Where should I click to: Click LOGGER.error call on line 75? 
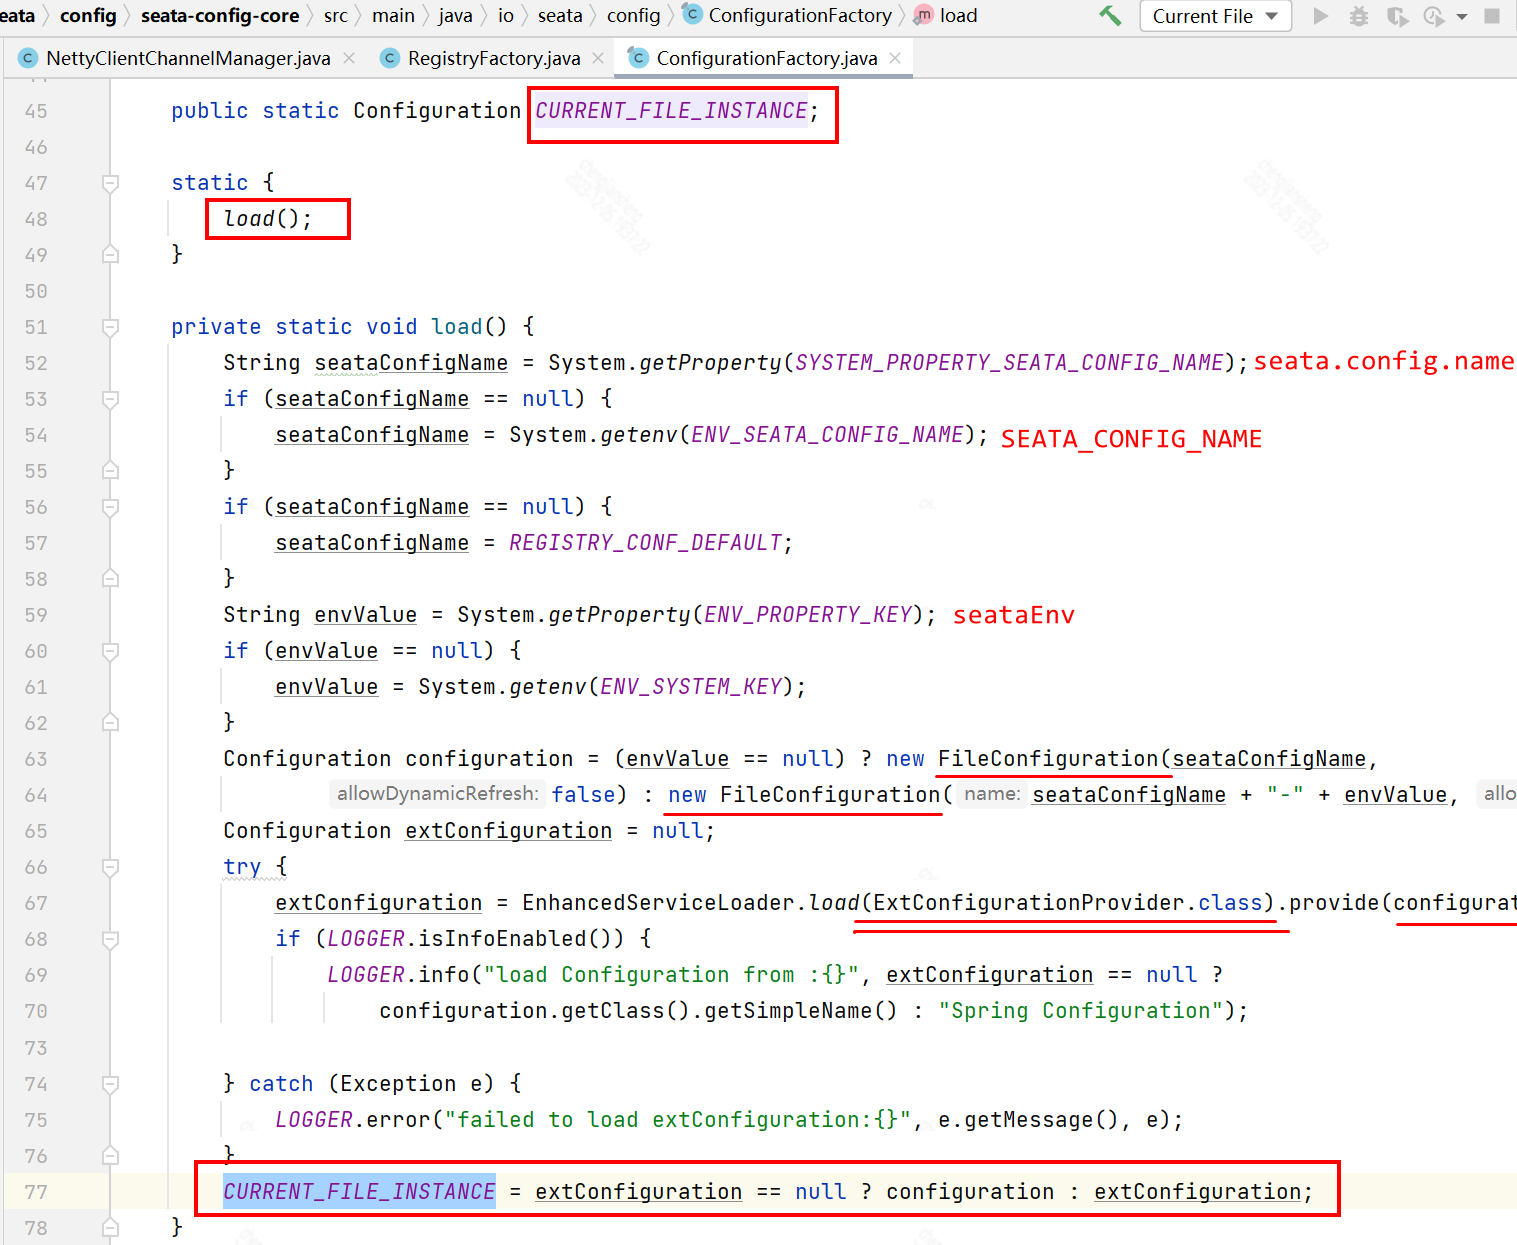(352, 1119)
